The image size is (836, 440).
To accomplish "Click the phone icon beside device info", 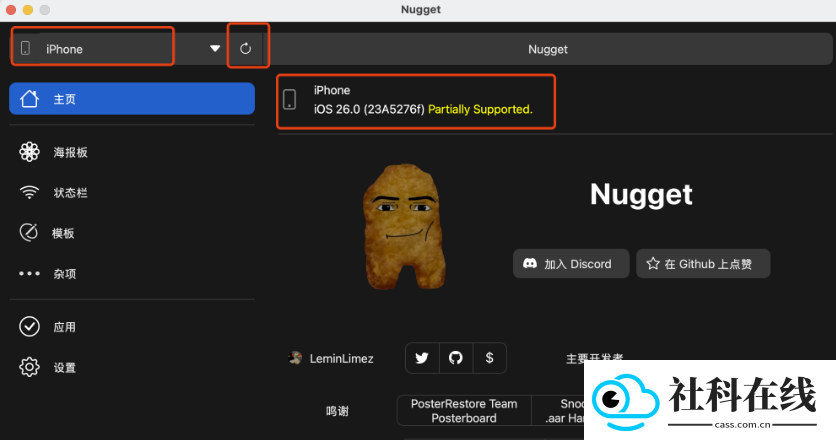I will (x=290, y=100).
